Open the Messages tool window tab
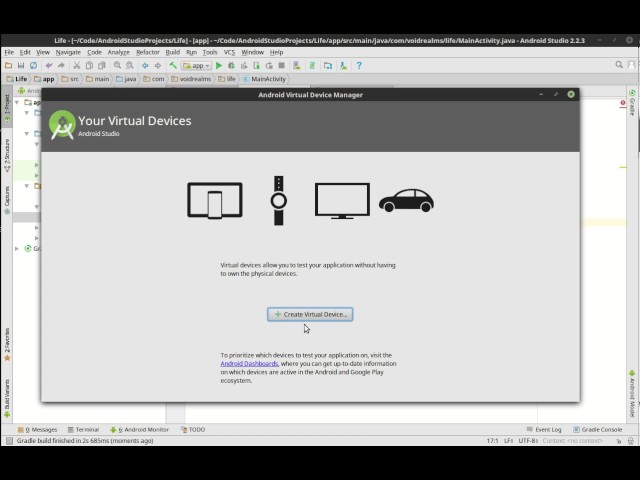The height and width of the screenshot is (480, 640). click(38, 429)
